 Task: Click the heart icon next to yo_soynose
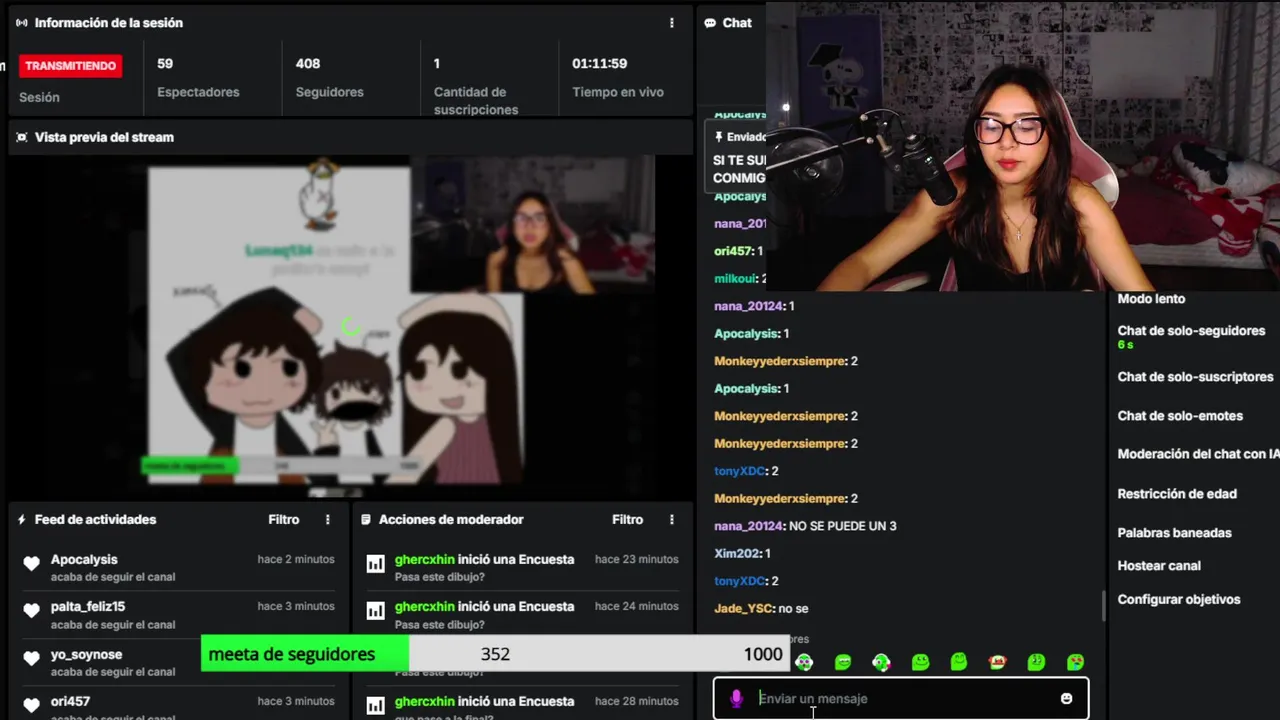click(x=31, y=657)
